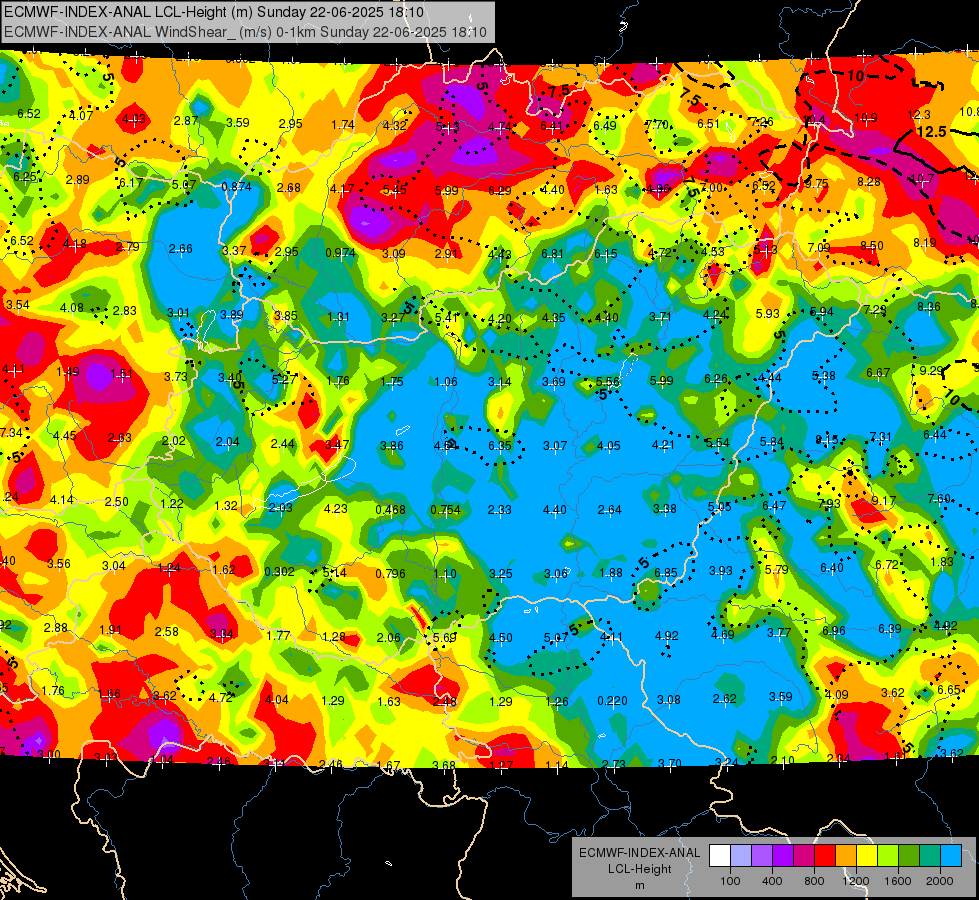Click the legend value 2000
The height and width of the screenshot is (900, 979).
coord(940,881)
